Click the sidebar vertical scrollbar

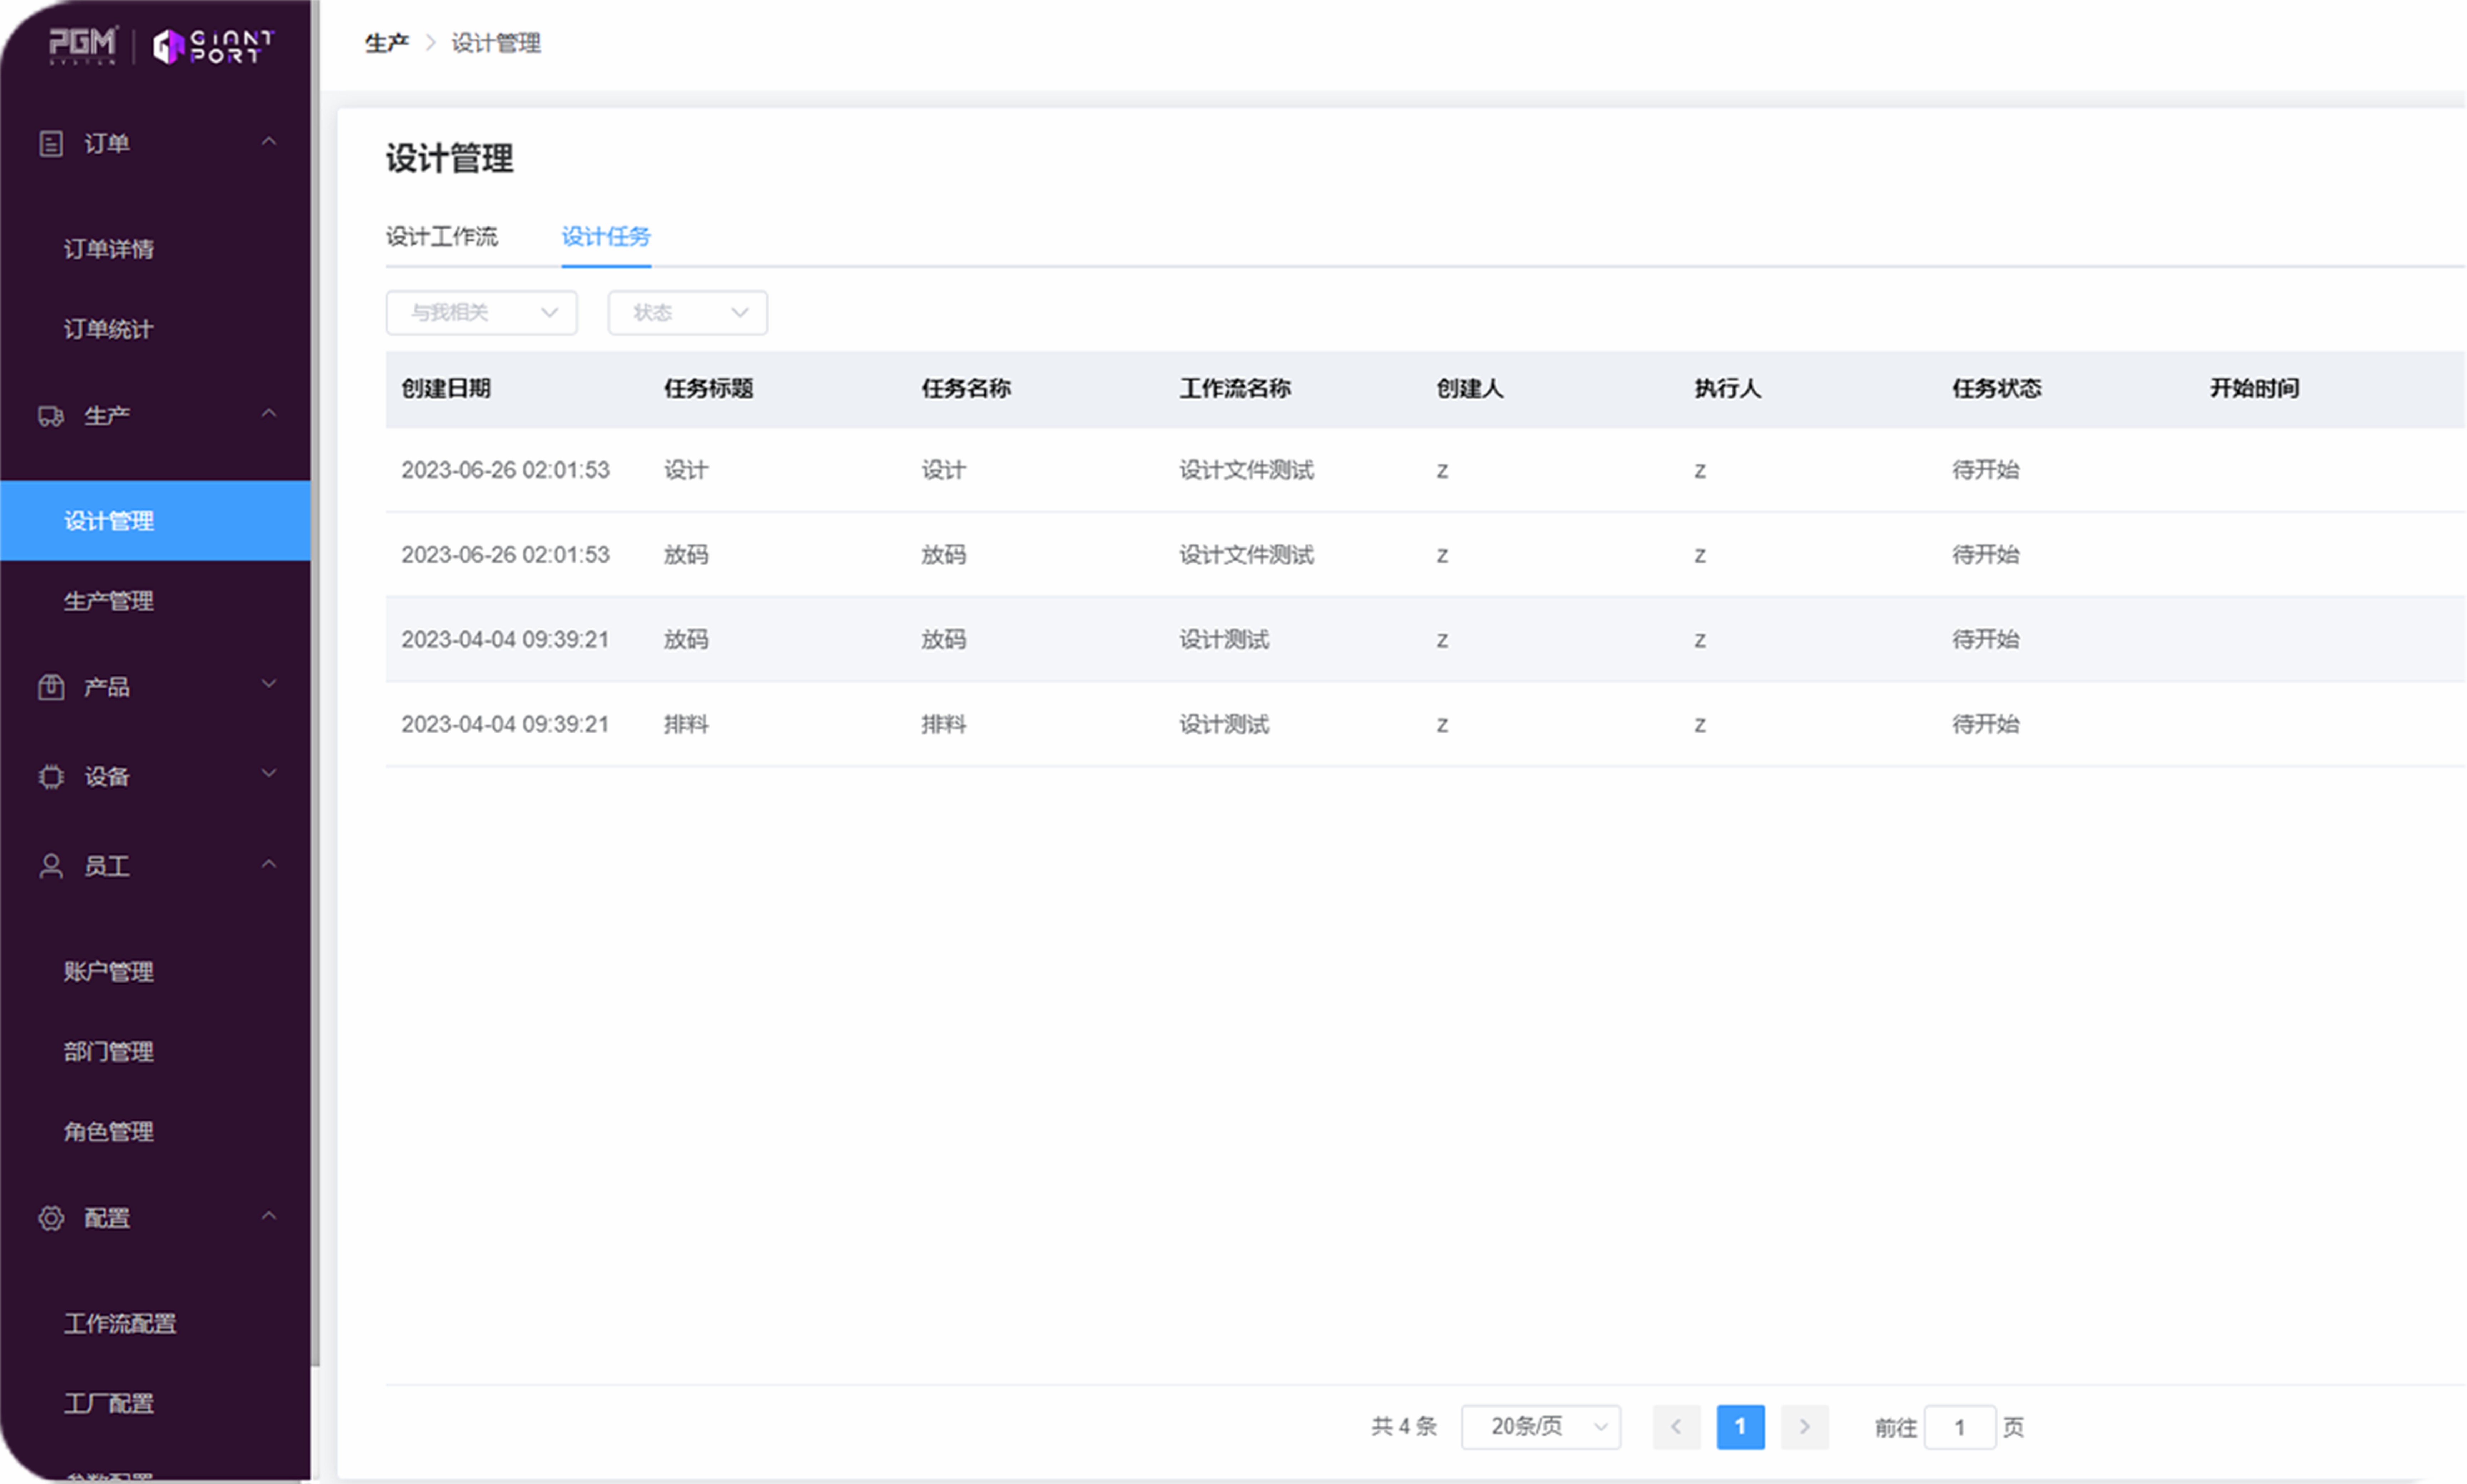coord(315,683)
